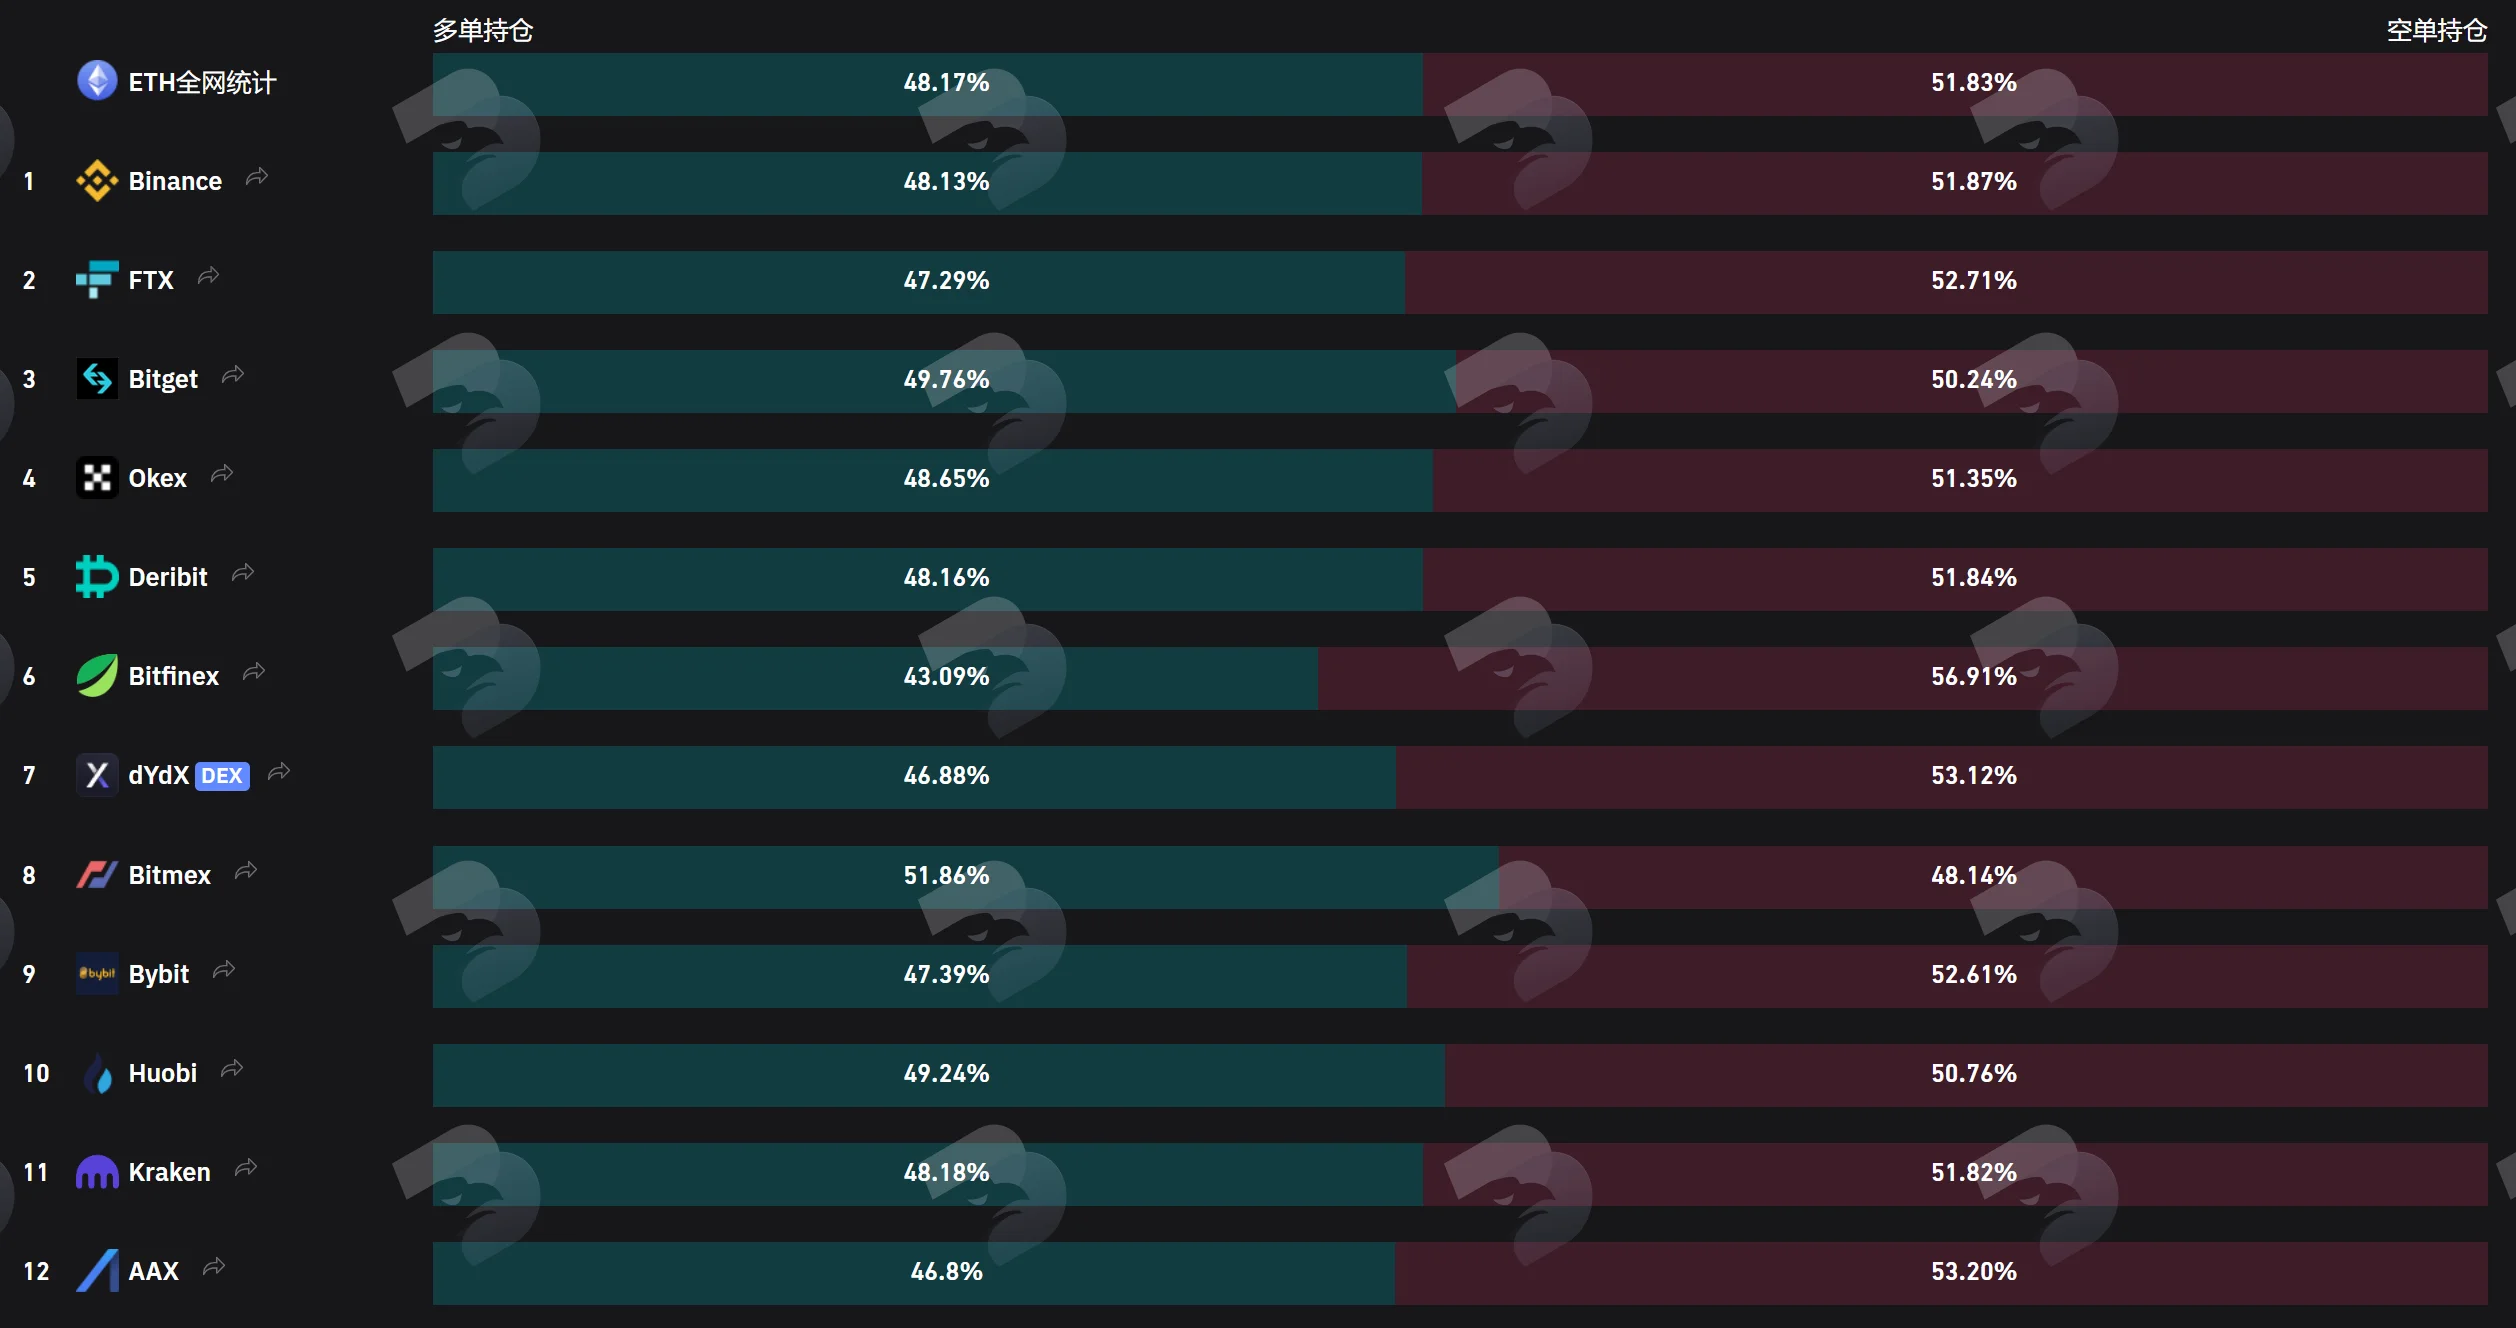Image resolution: width=2516 pixels, height=1328 pixels.
Task: Click Bitmex long bar showing 51.86%
Action: 966,877
